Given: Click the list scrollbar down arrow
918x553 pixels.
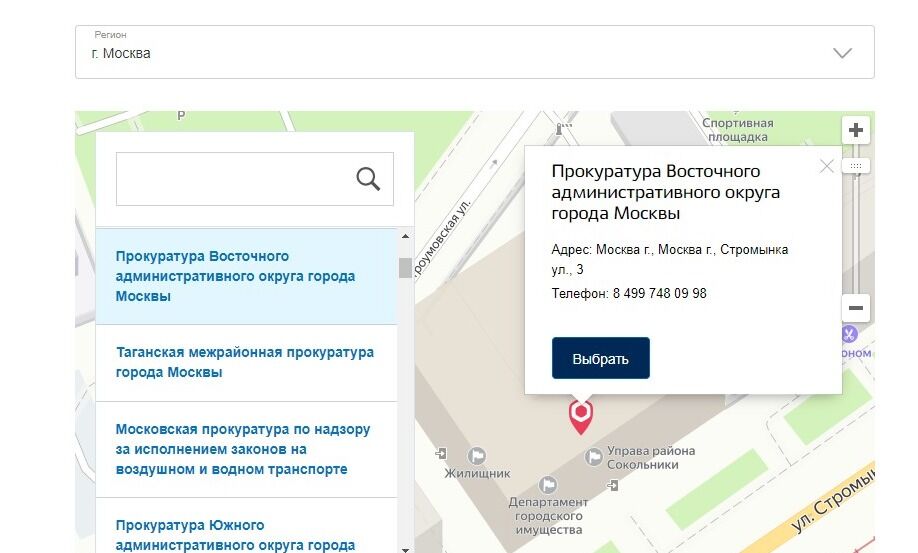Looking at the screenshot, I should tap(405, 549).
